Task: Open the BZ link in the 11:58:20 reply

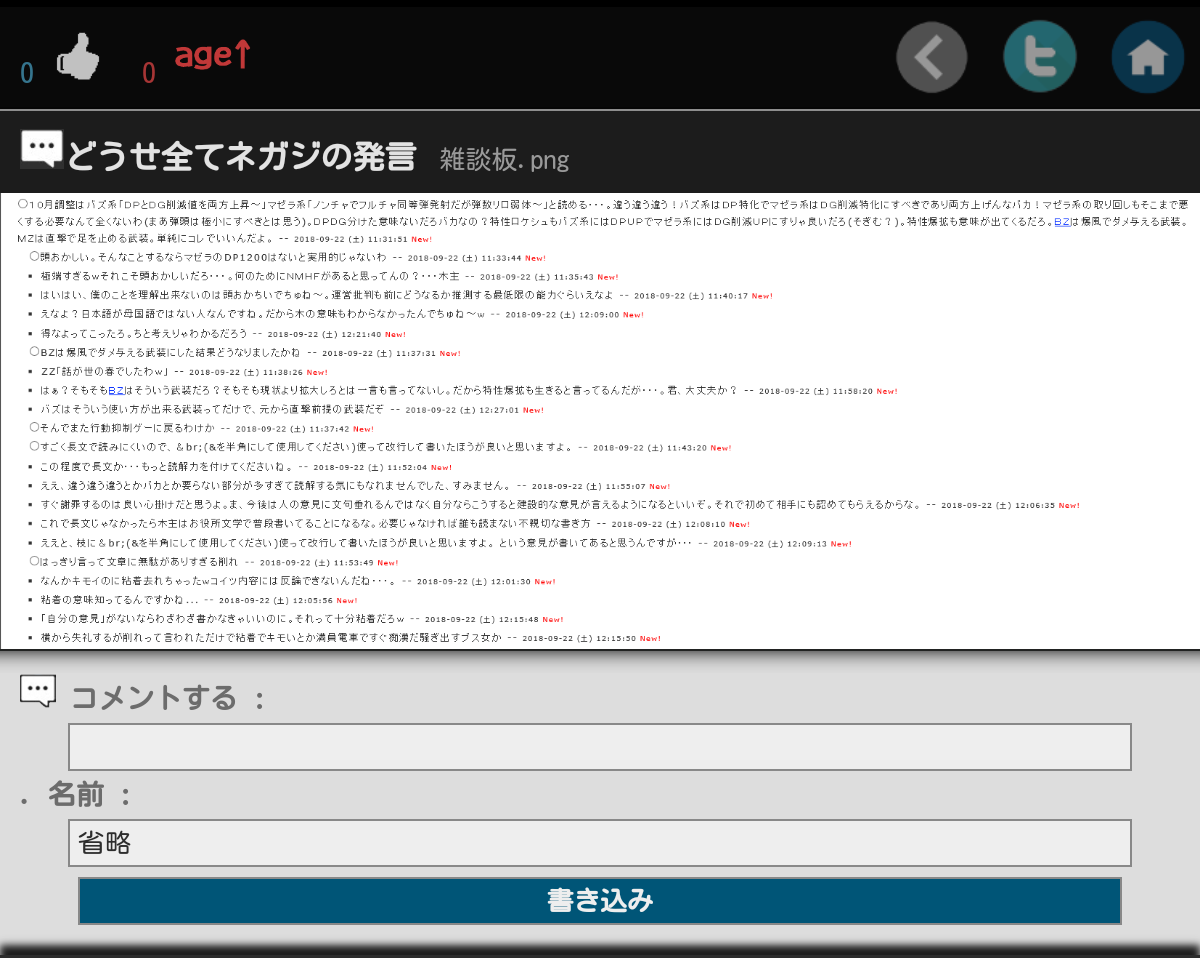Action: [116, 391]
